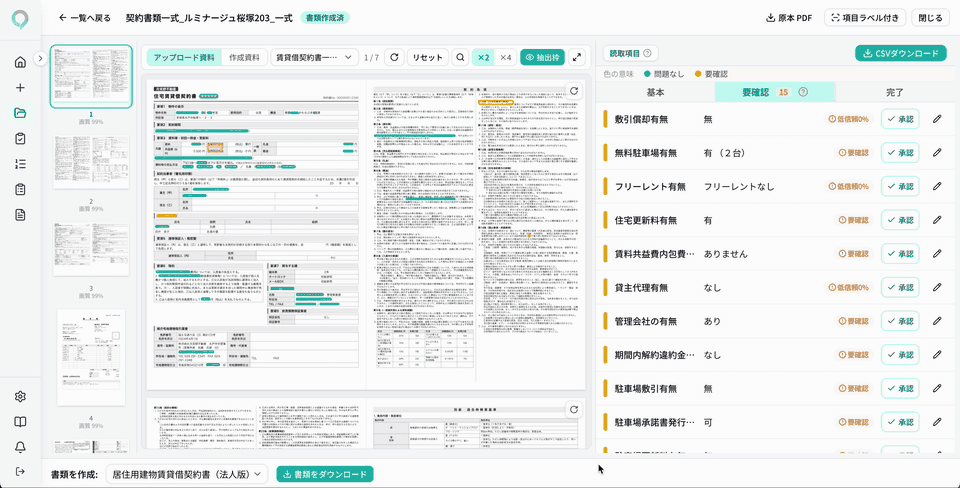Edit the 無料駐車場有無 row with pencil icon
Image resolution: width=960 pixels, height=488 pixels.
937,152
